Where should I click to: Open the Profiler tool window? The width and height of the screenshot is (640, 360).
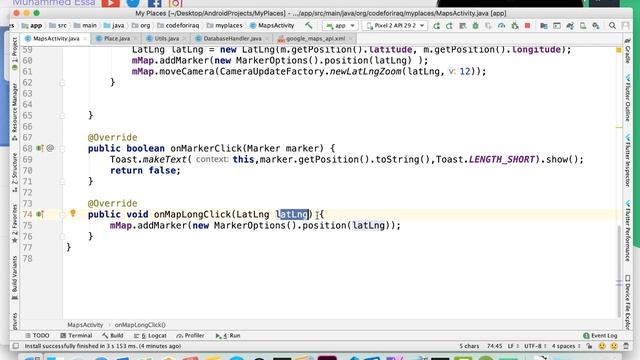tap(190, 336)
